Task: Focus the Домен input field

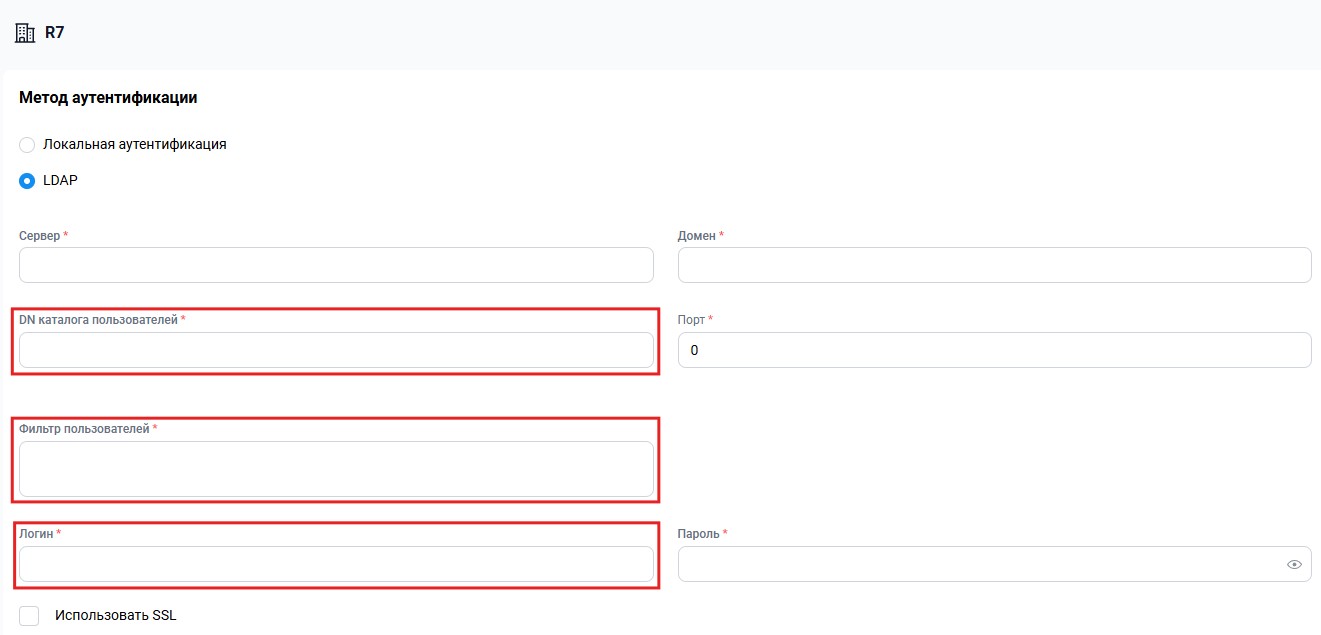Action: point(995,265)
